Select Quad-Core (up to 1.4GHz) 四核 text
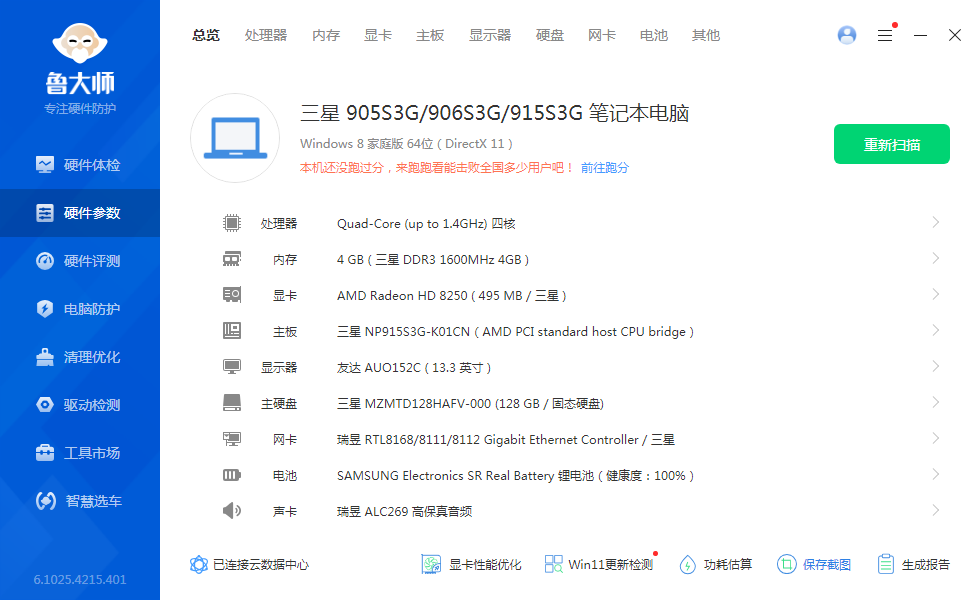Image resolution: width=980 pixels, height=600 pixels. click(426, 224)
